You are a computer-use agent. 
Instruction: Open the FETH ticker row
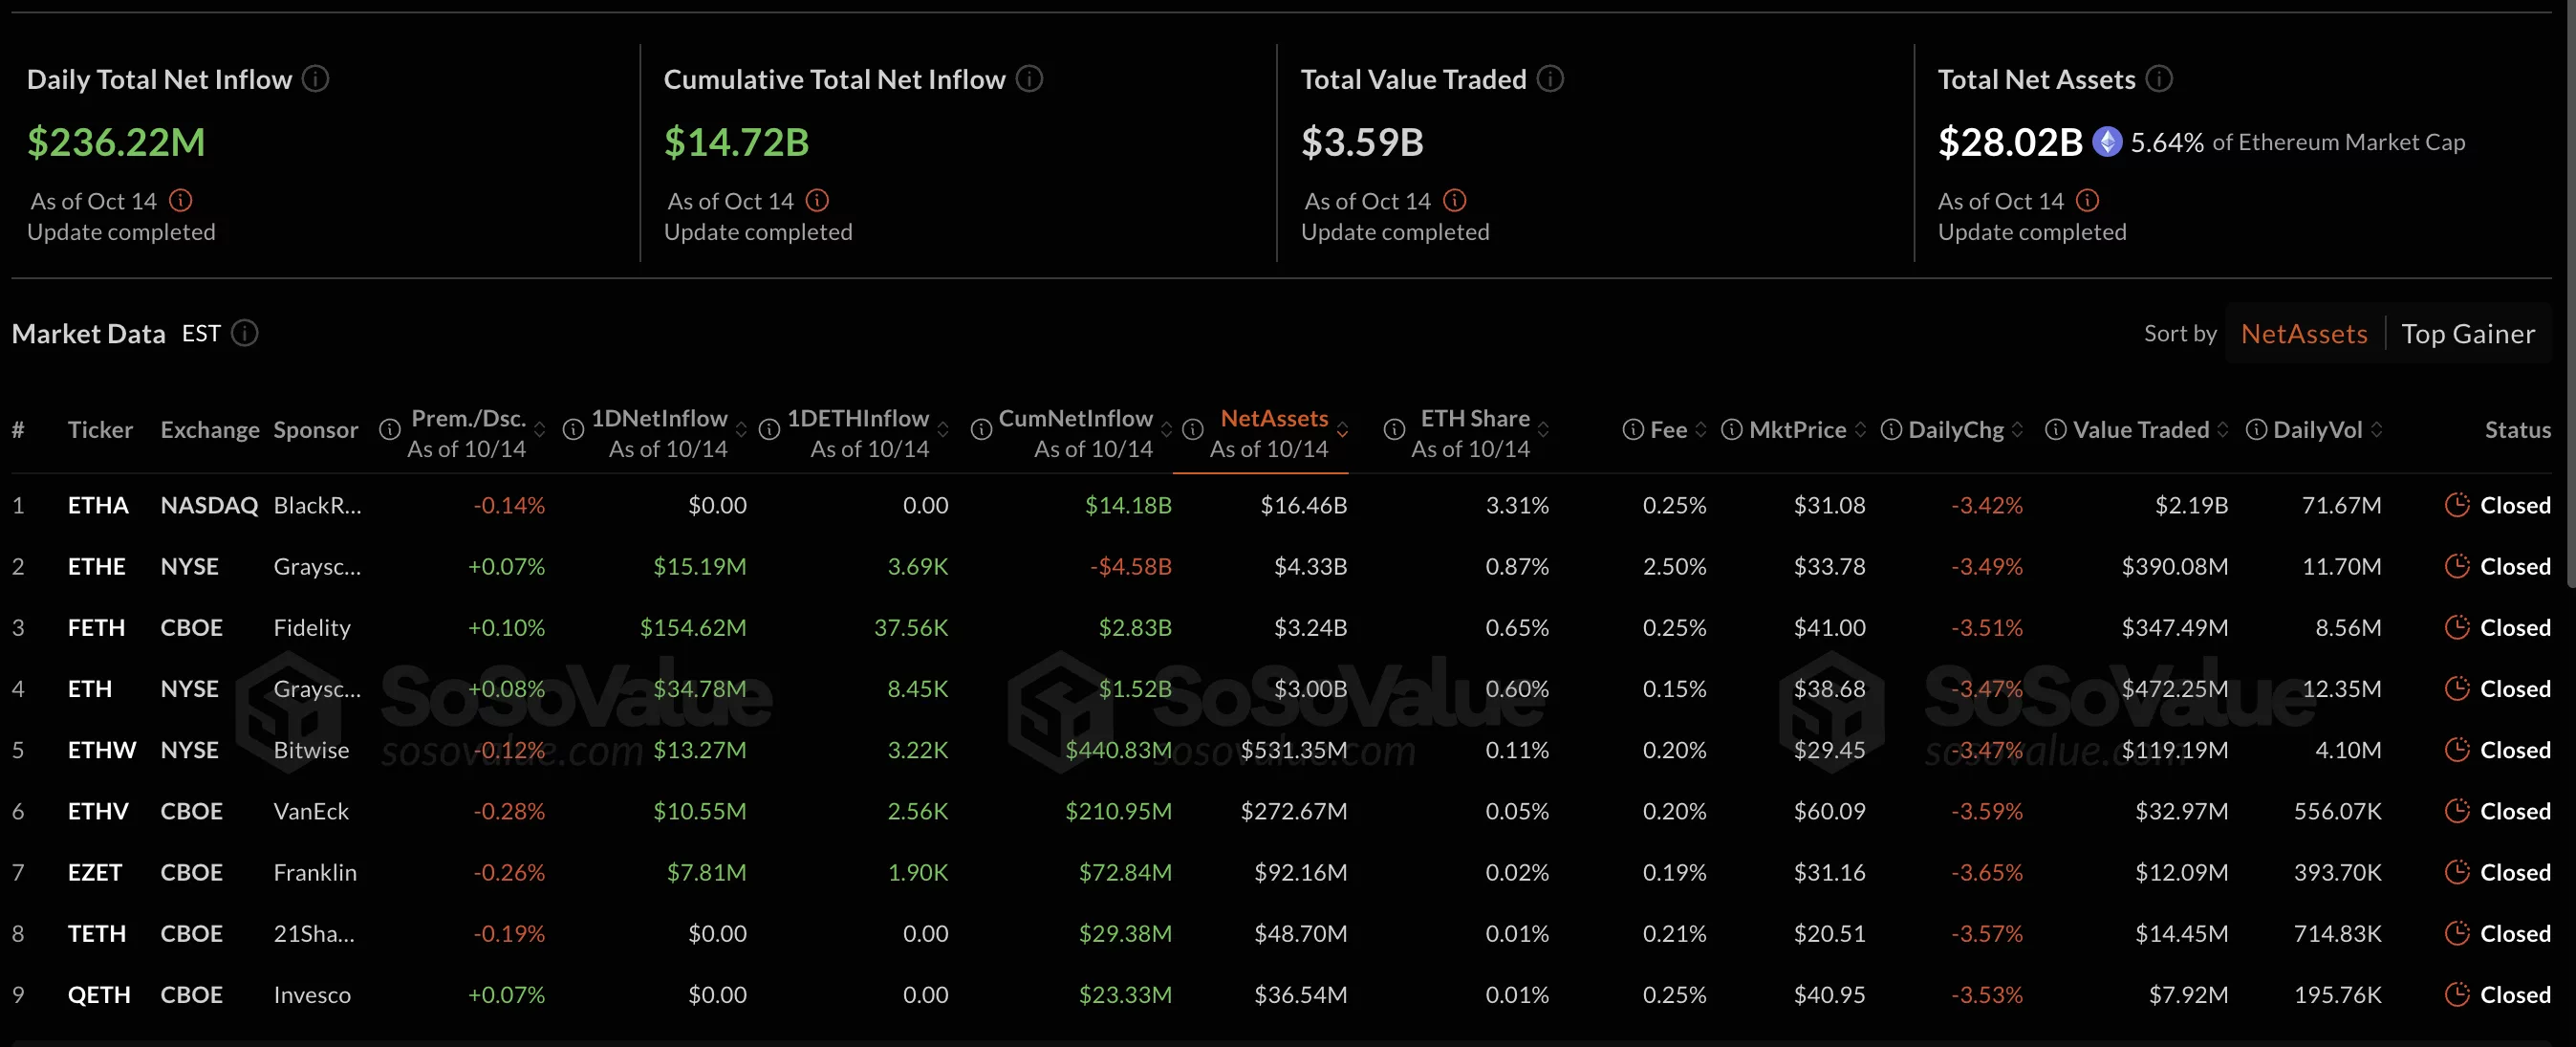96,628
